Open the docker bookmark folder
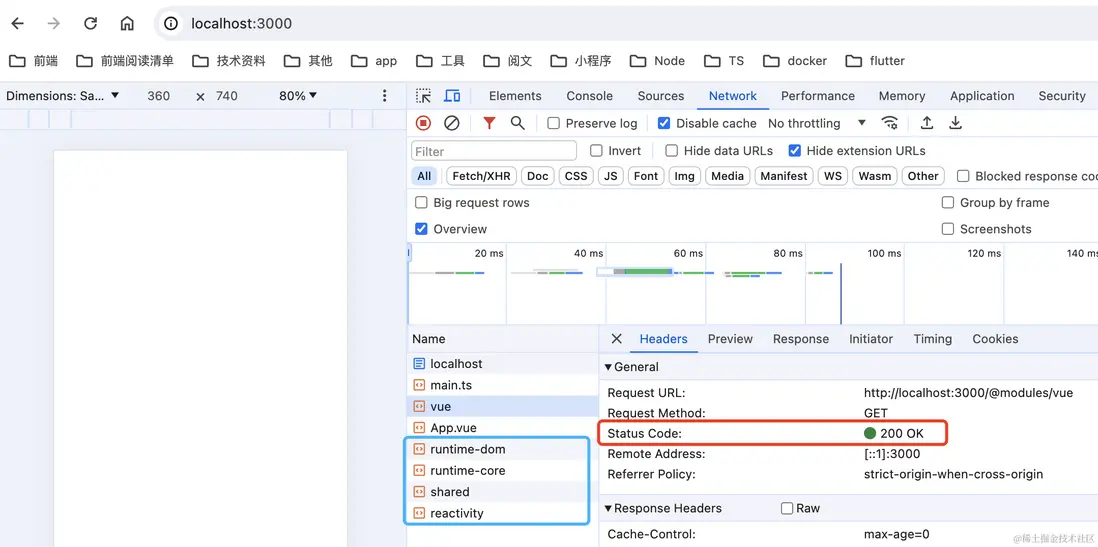 coord(795,61)
